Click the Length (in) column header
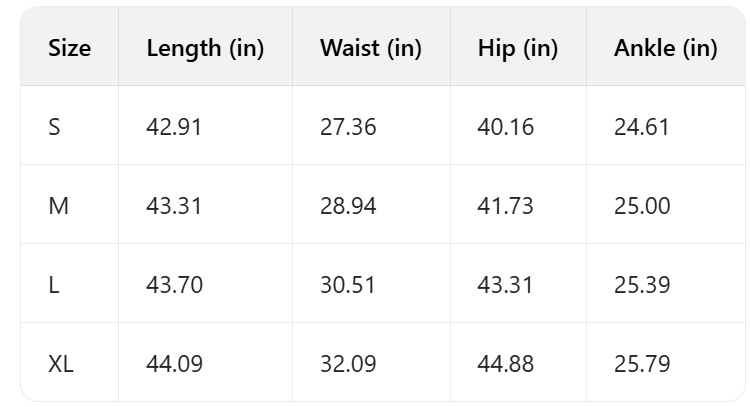The image size is (750, 407). (205, 48)
